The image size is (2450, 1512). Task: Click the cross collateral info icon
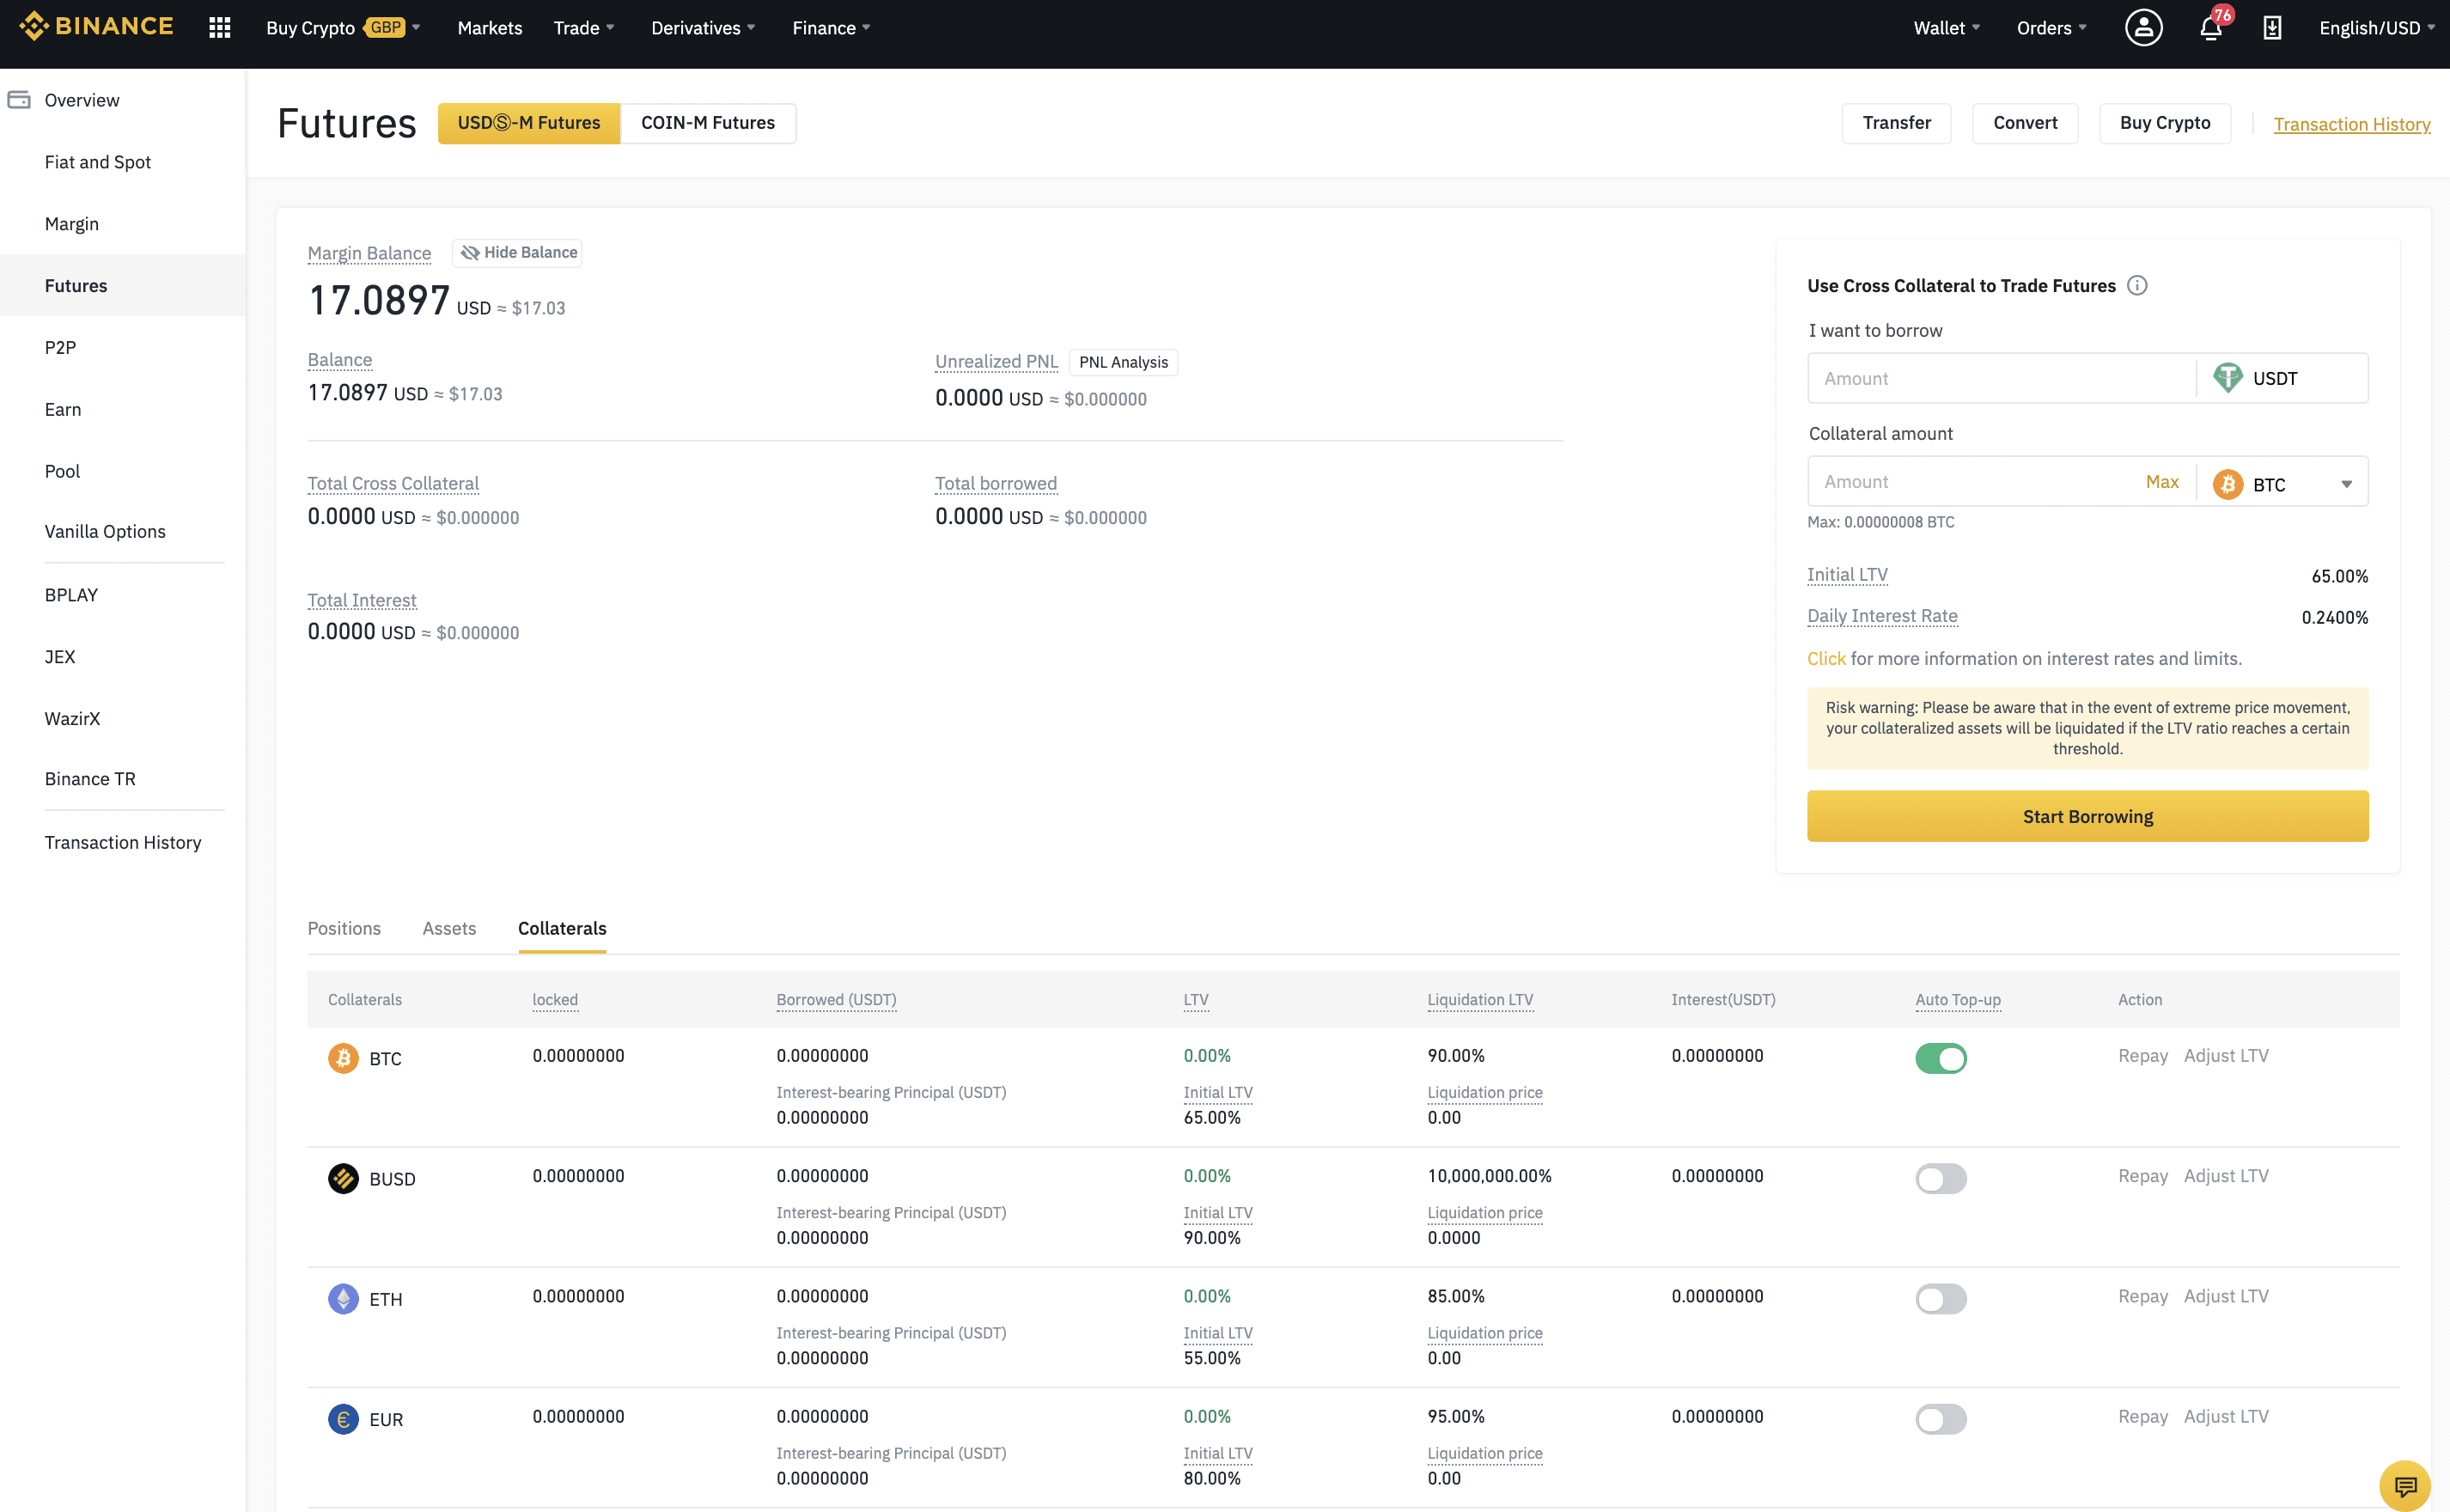[x=2137, y=286]
